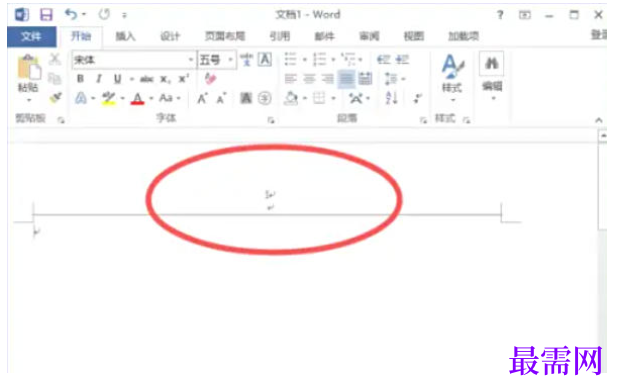Click the show paragraph marks icon
621x392 pixels.
tap(417, 98)
